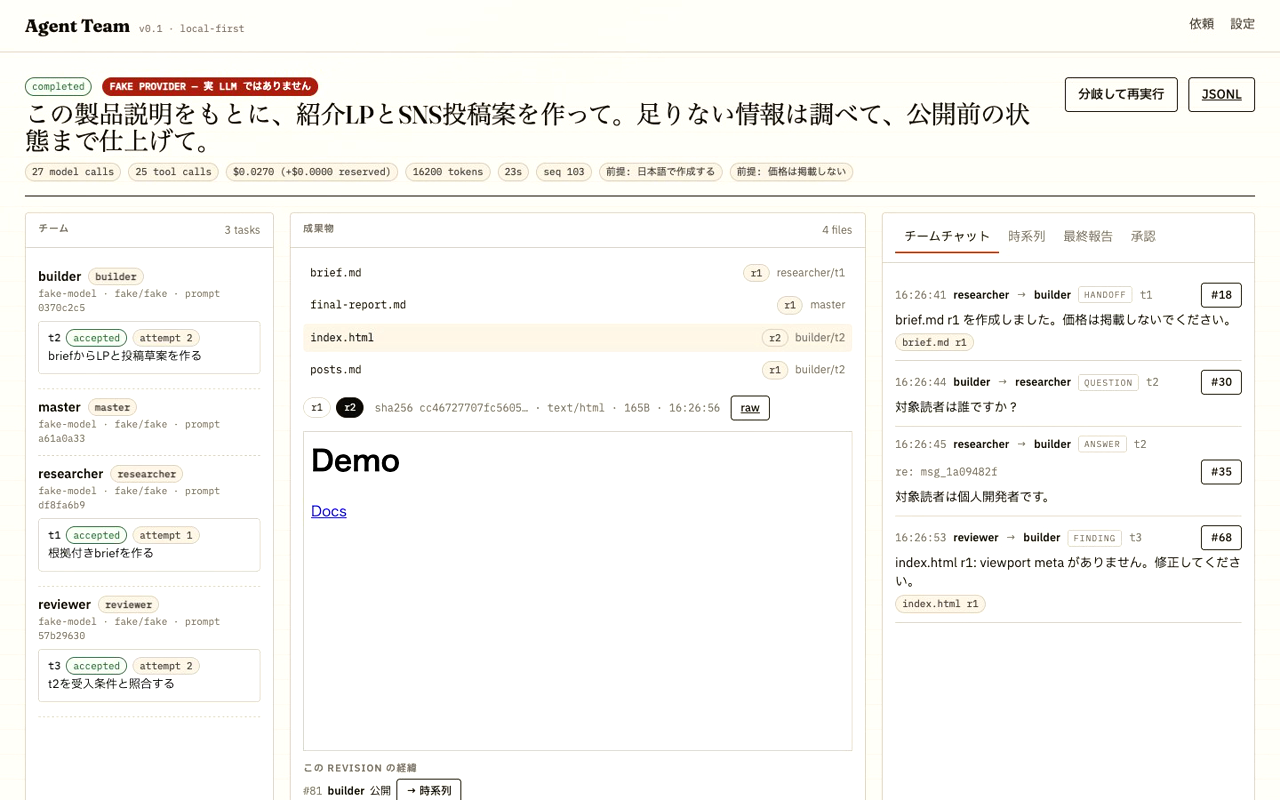Select final-report.md in the artifacts list
Viewport: 1280px width, 800px height.
577,305
